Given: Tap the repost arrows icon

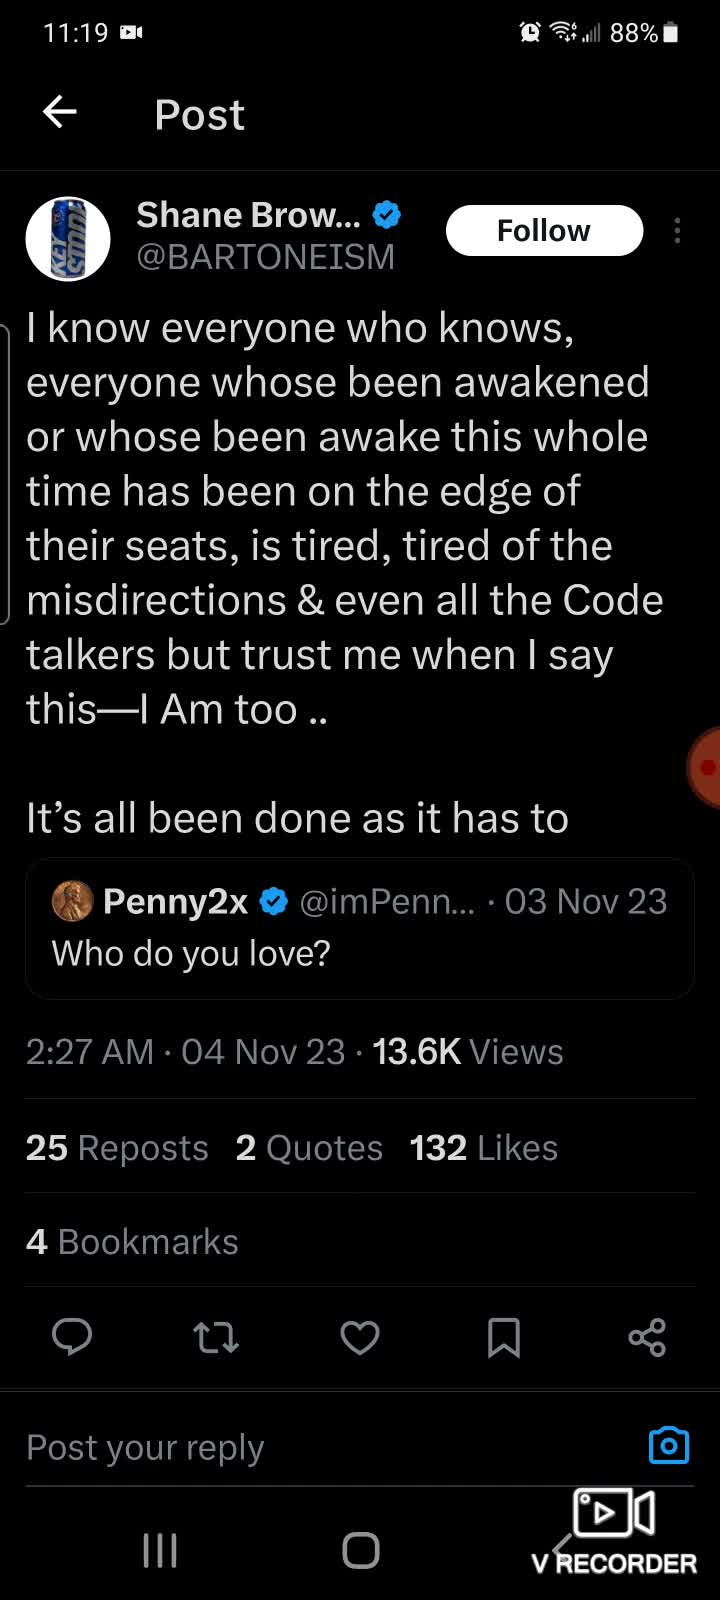Looking at the screenshot, I should (215, 1337).
